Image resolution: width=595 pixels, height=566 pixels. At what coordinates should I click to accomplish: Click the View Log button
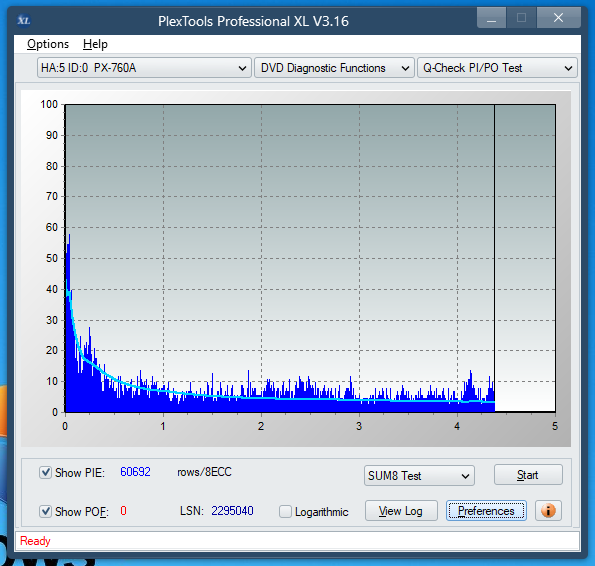pyautogui.click(x=401, y=511)
